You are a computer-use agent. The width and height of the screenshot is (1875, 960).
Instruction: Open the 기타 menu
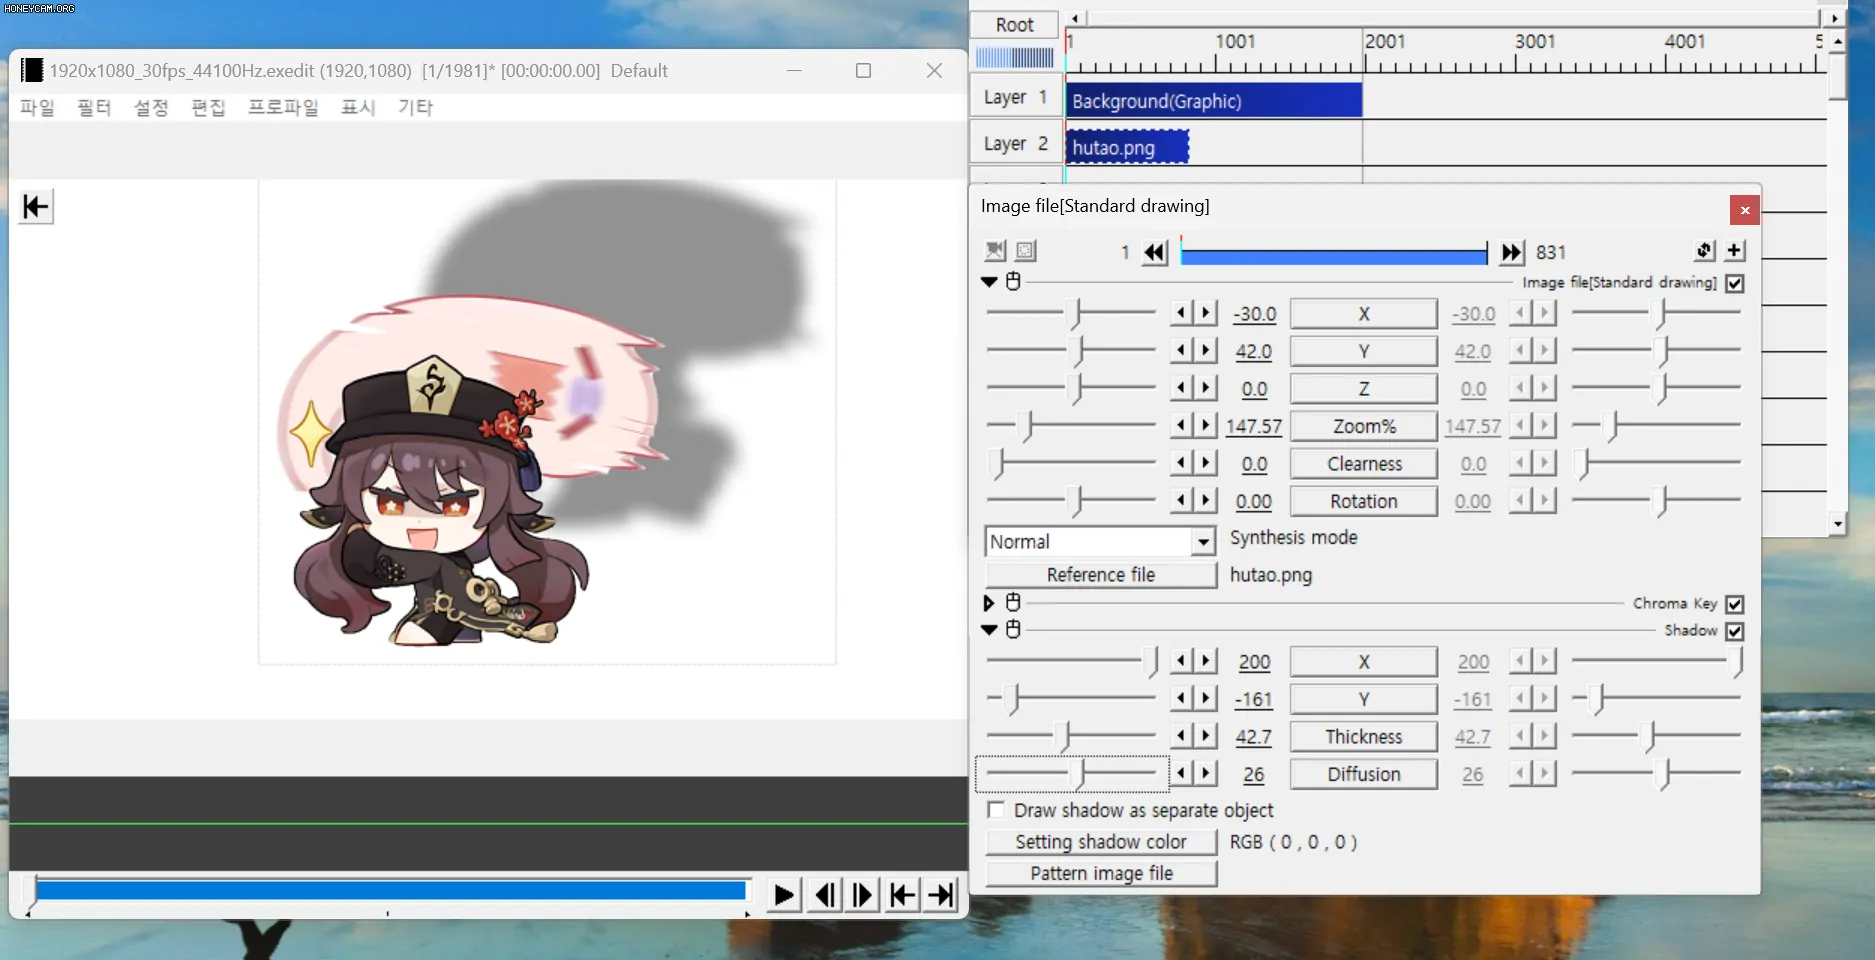415,107
